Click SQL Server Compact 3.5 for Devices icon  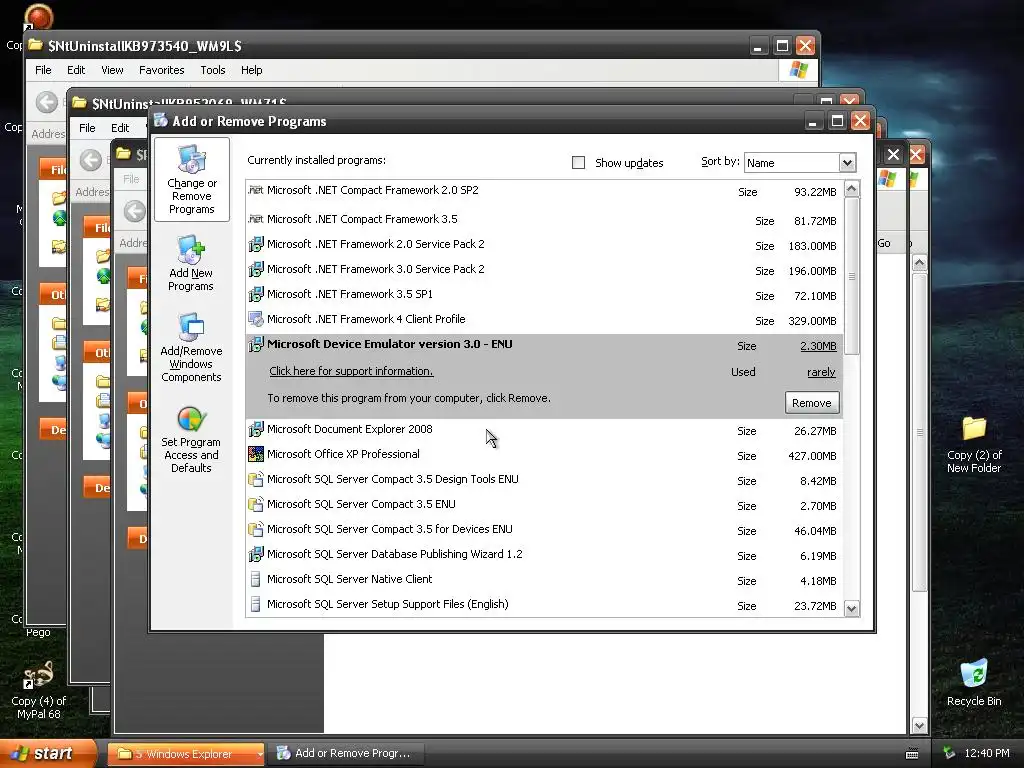pyautogui.click(x=255, y=529)
